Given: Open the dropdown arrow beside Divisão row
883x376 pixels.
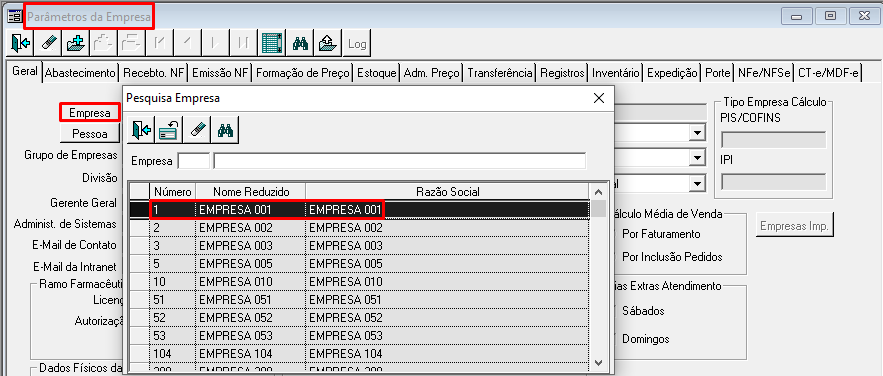Looking at the screenshot, I should 698,183.
